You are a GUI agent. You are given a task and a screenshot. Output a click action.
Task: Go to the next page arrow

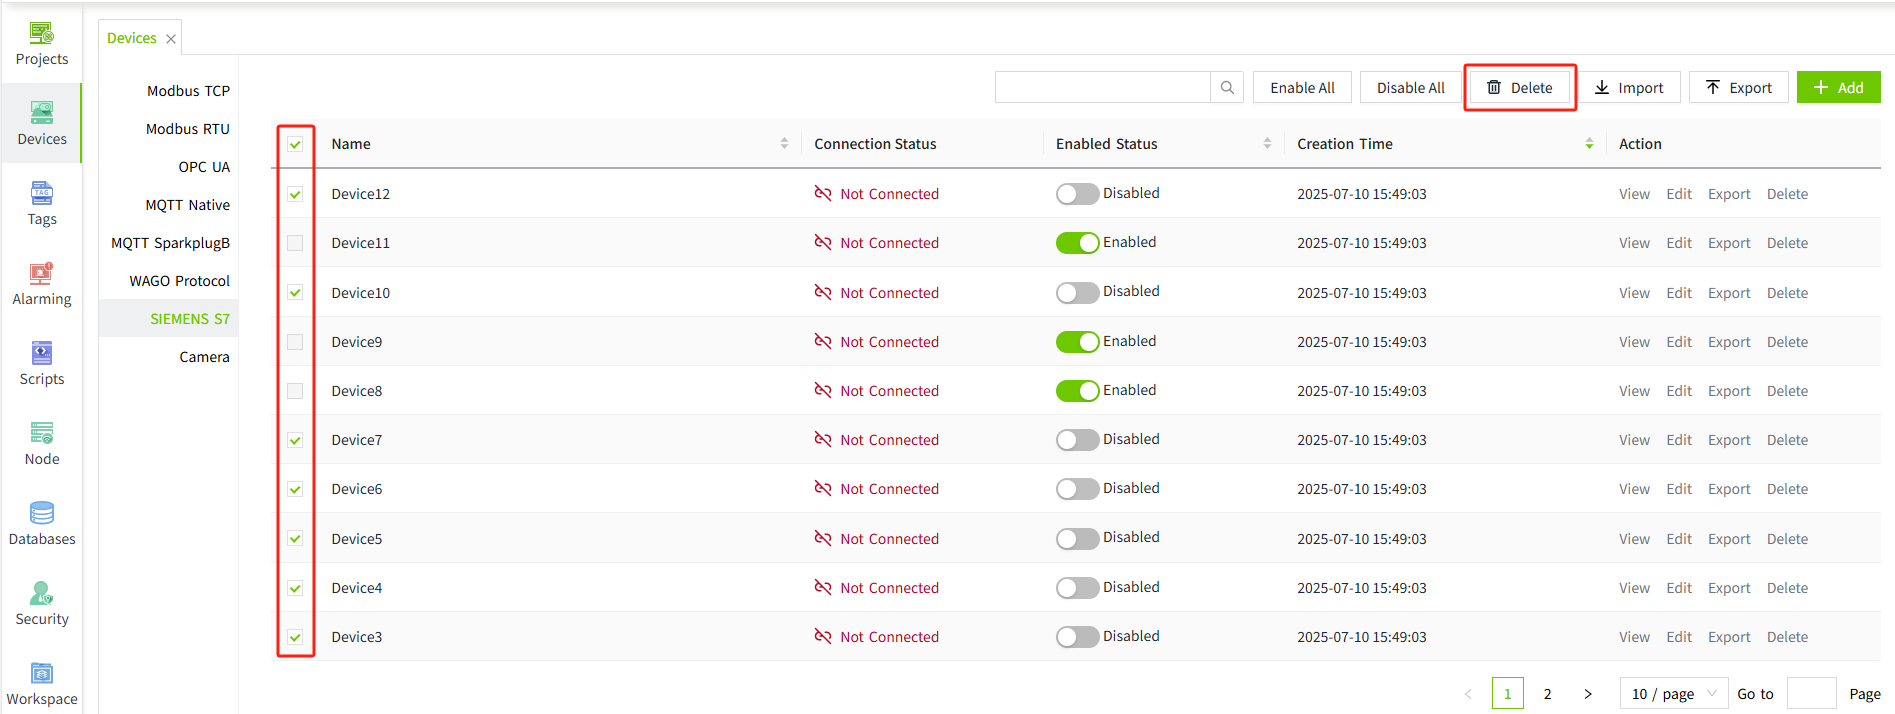[1588, 694]
